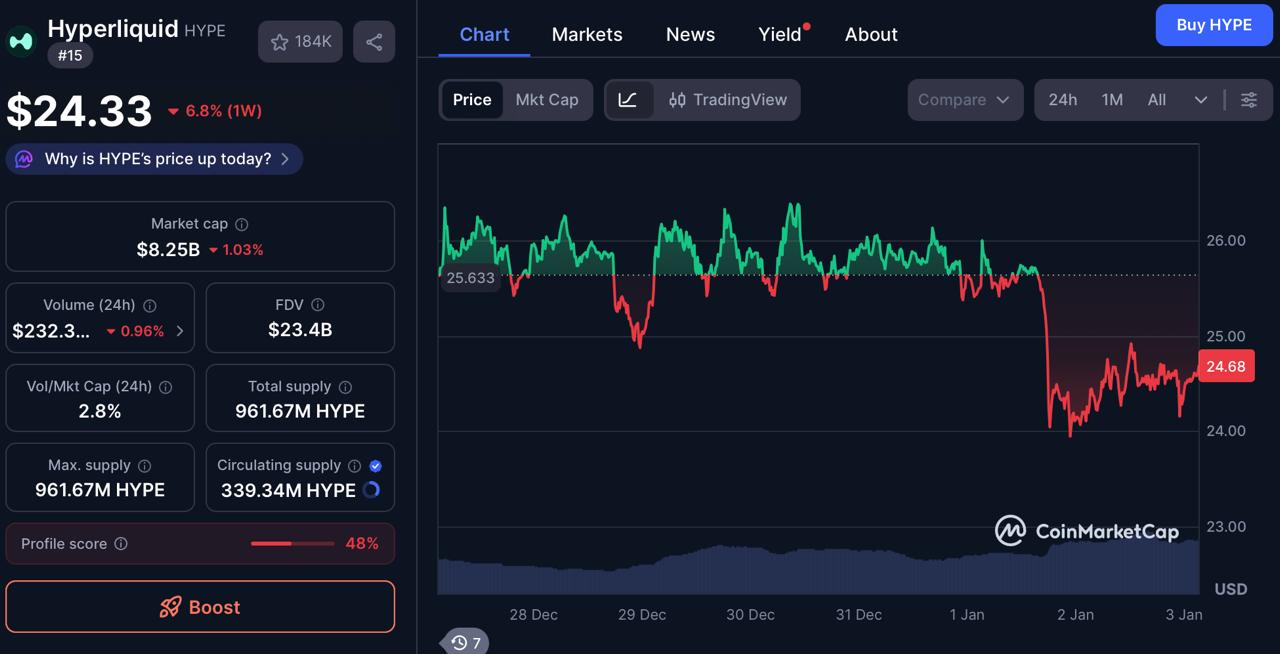Click the CoinMarketCap watermark logo on chart
This screenshot has height=654, width=1280.
(1010, 531)
